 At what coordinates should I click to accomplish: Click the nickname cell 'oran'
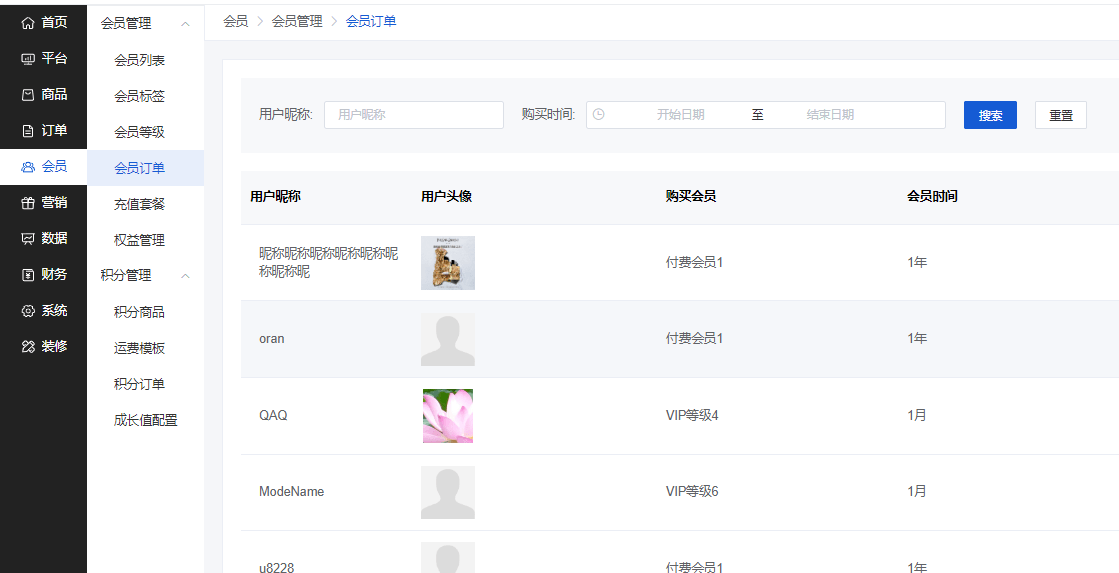click(x=271, y=339)
